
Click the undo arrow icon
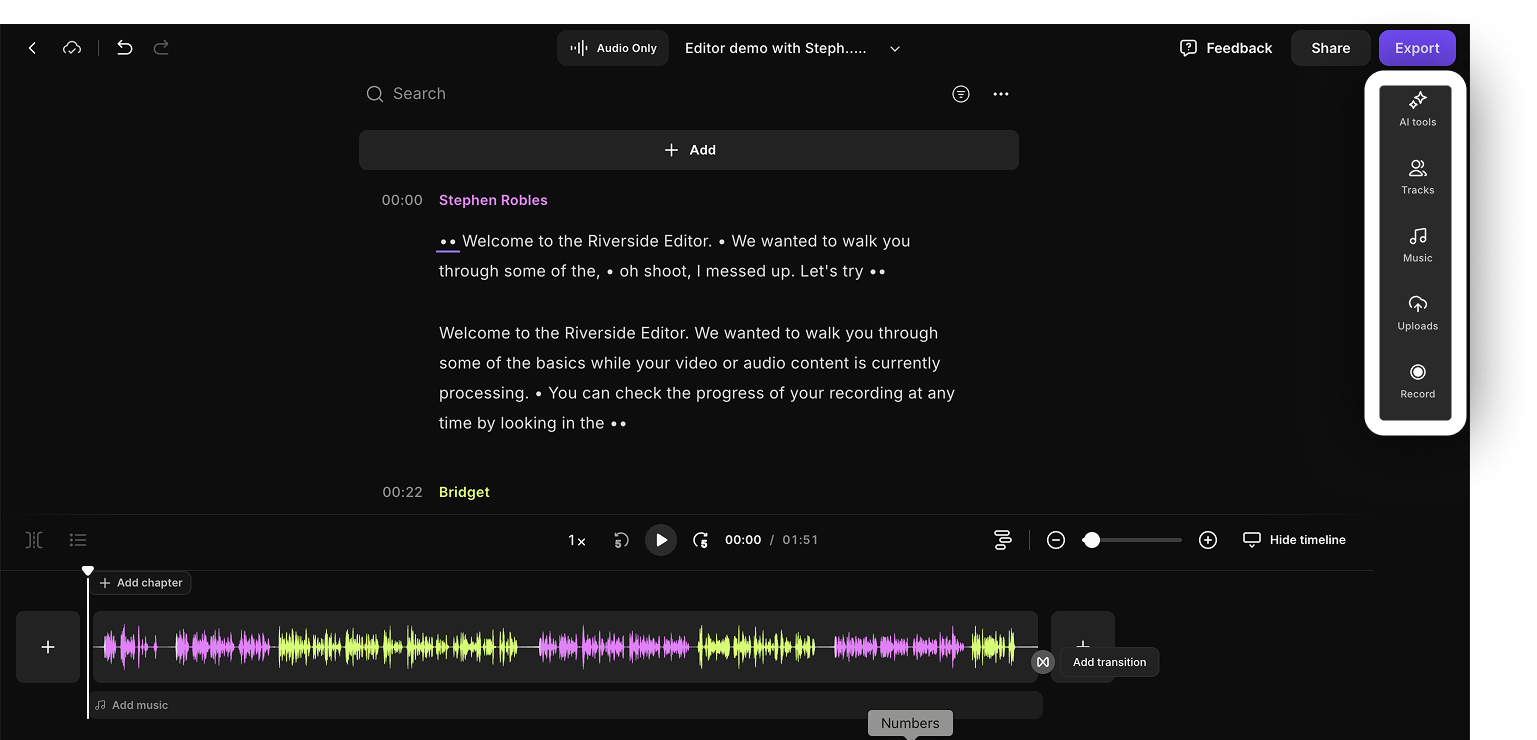click(x=124, y=48)
